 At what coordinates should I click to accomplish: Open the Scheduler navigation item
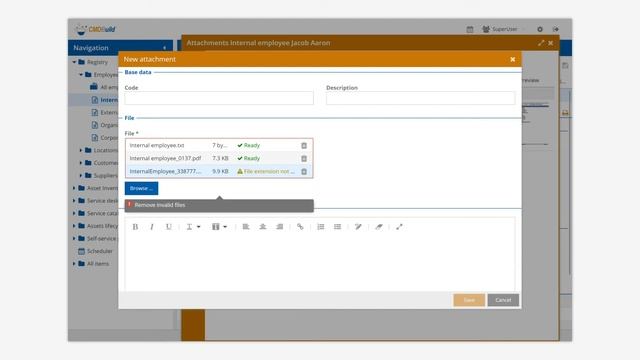coord(100,251)
